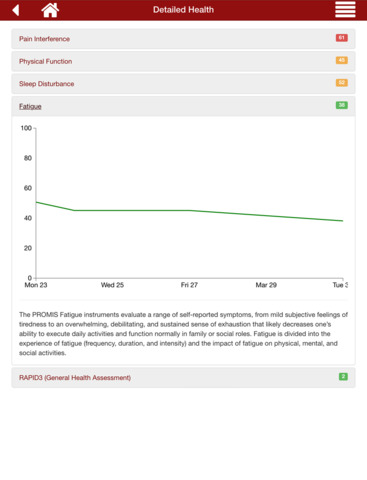Click the red Pain Interference score badge
The height and width of the screenshot is (480, 367).
(342, 38)
